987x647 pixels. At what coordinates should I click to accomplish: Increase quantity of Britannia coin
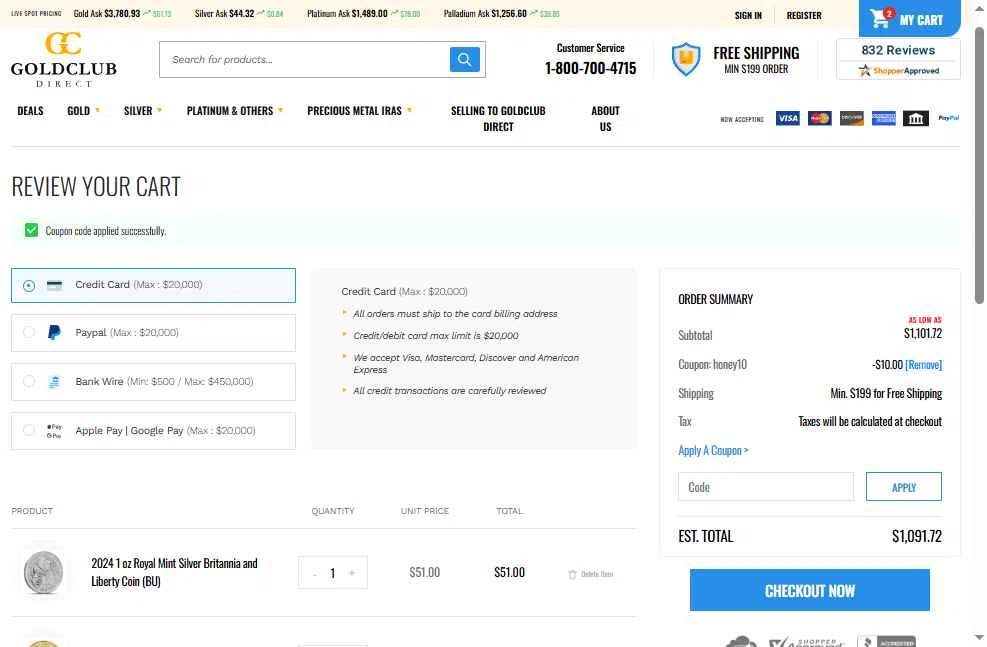click(x=352, y=573)
